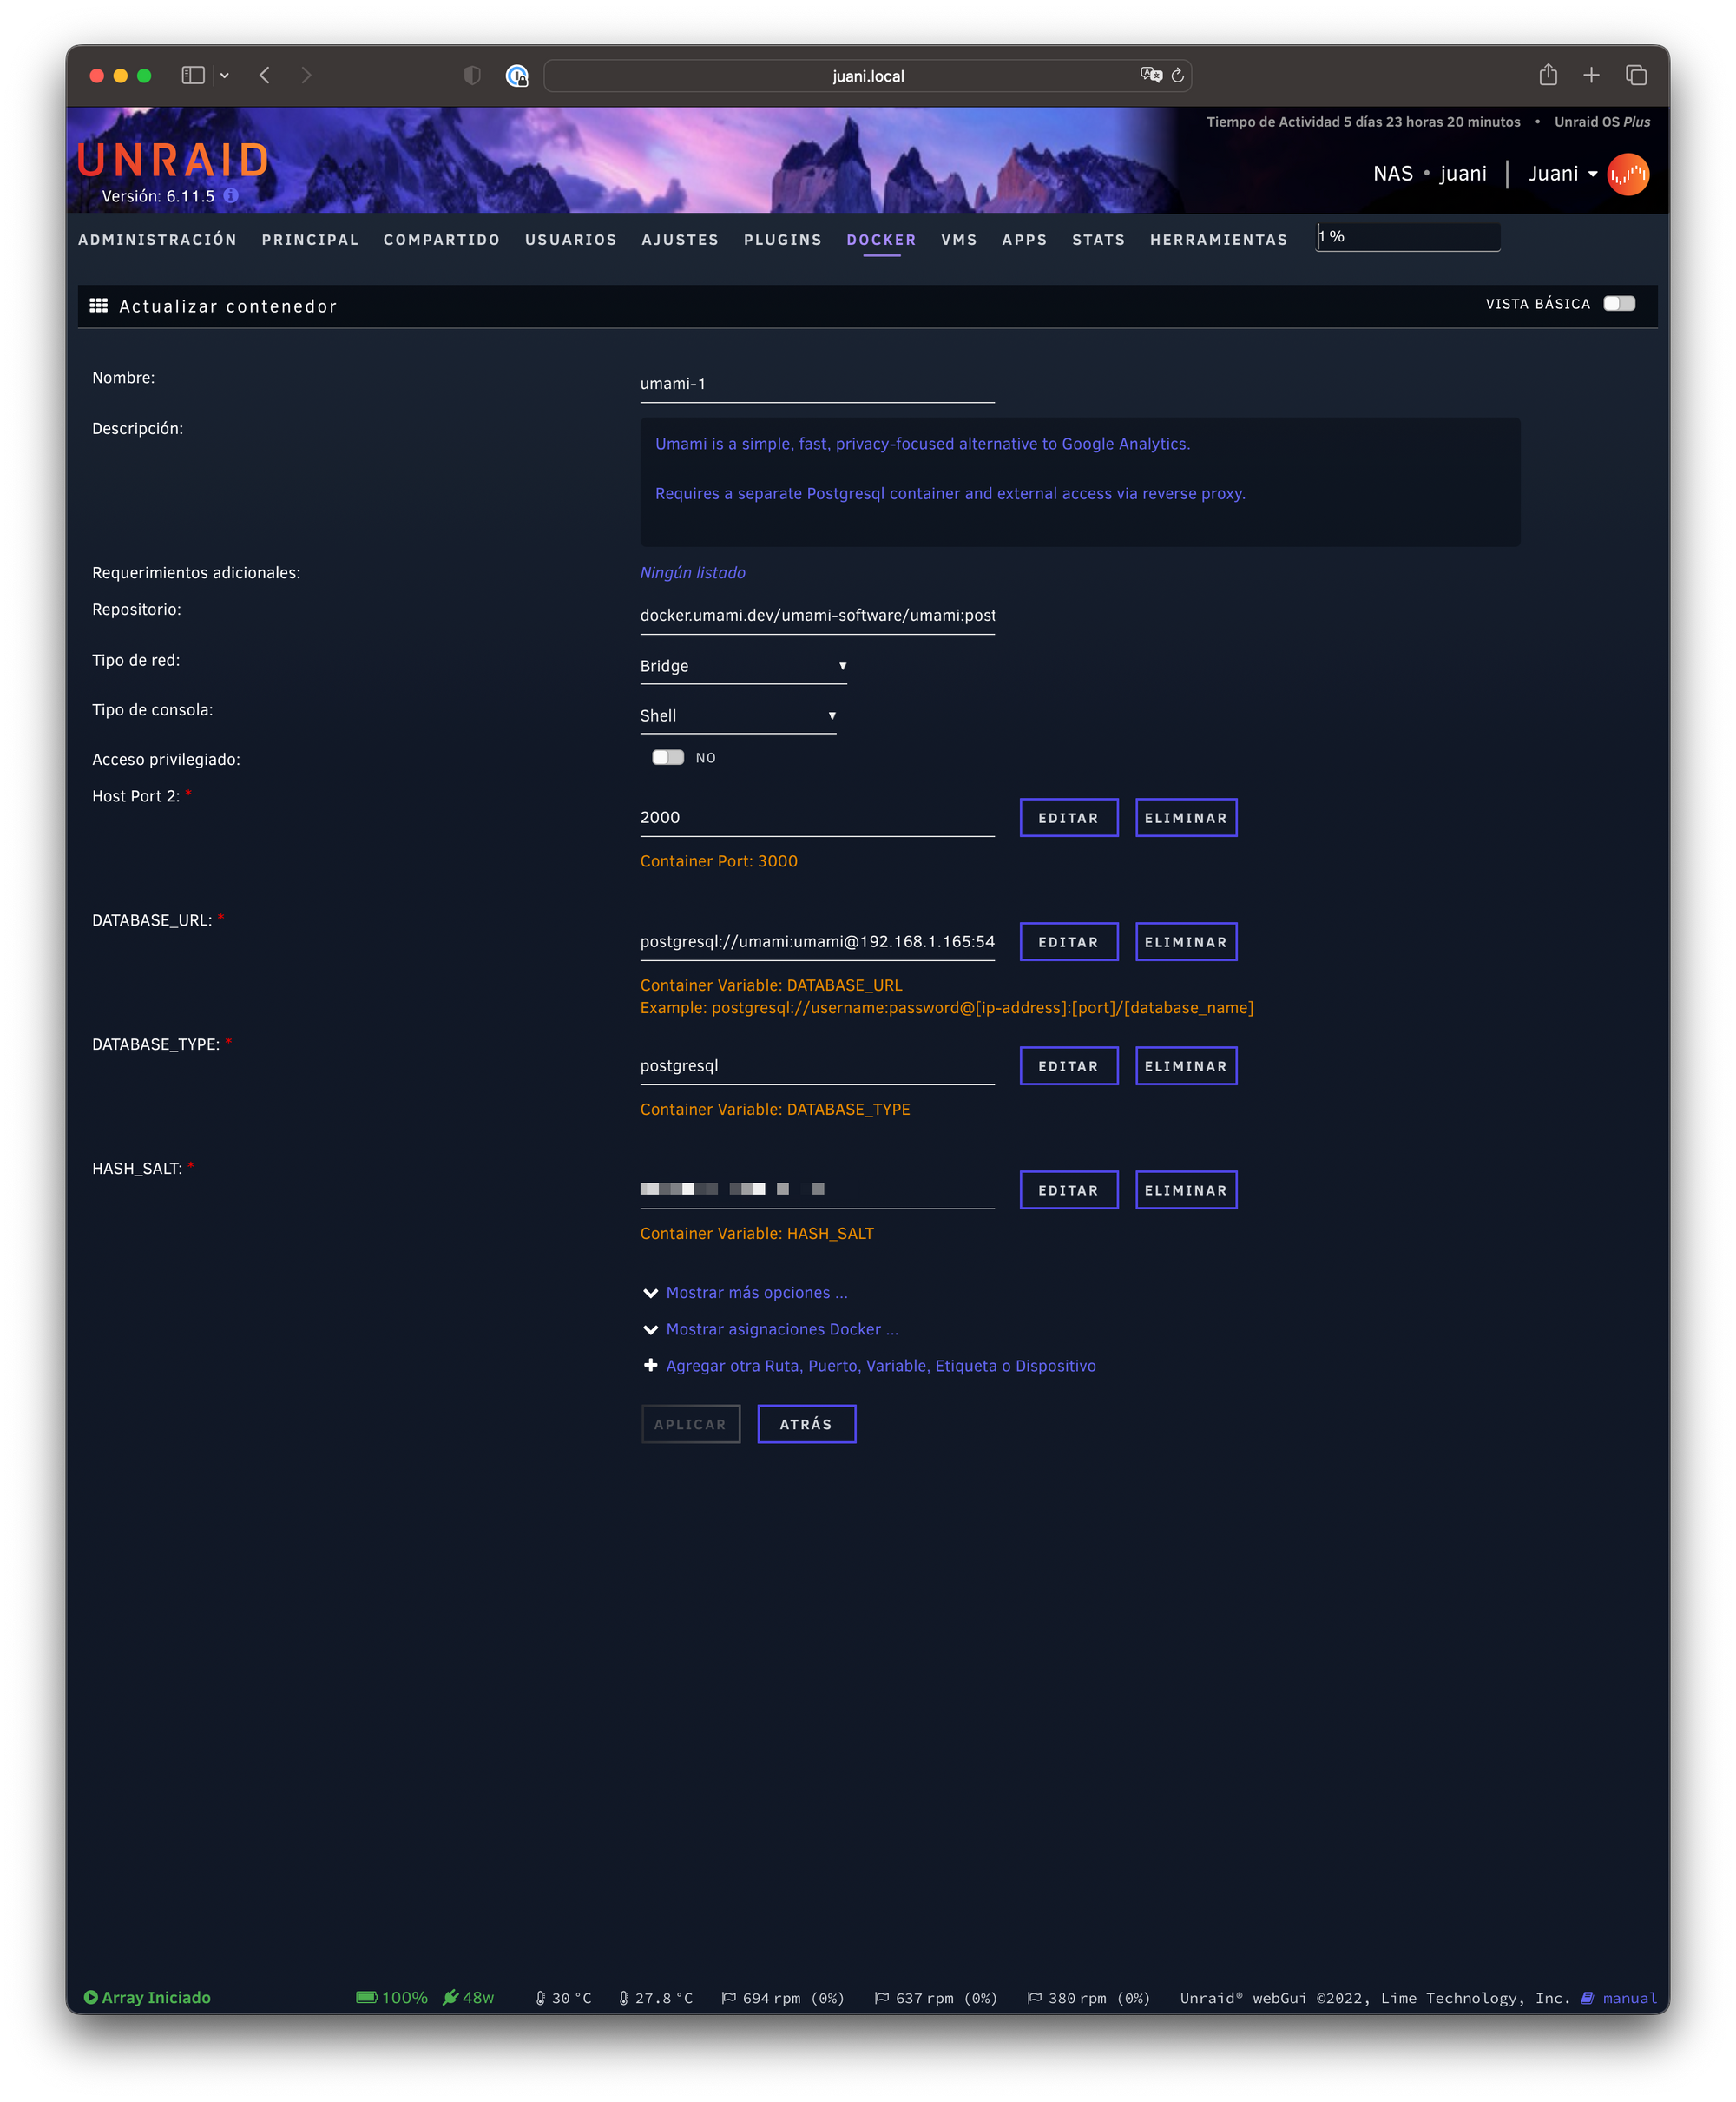Click the Unraid logo
Viewport: 1736px width, 2102px height.
pyautogui.click(x=174, y=159)
